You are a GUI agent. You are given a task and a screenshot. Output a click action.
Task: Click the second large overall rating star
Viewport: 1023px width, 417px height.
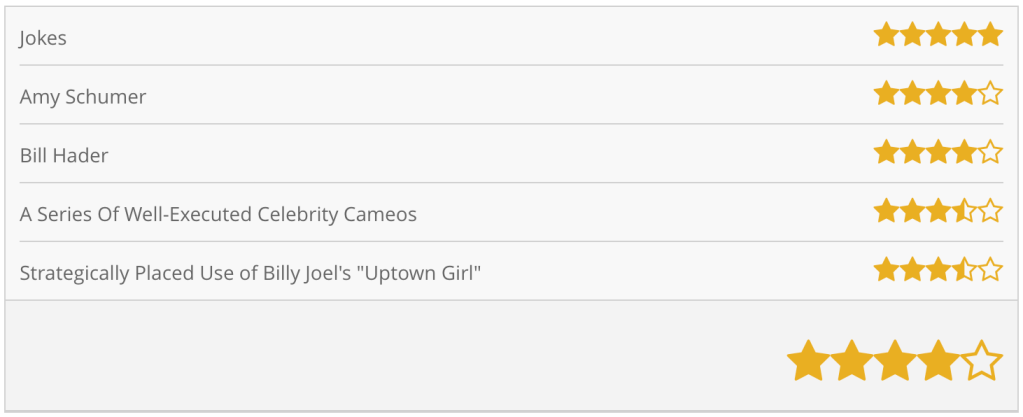click(x=852, y=361)
